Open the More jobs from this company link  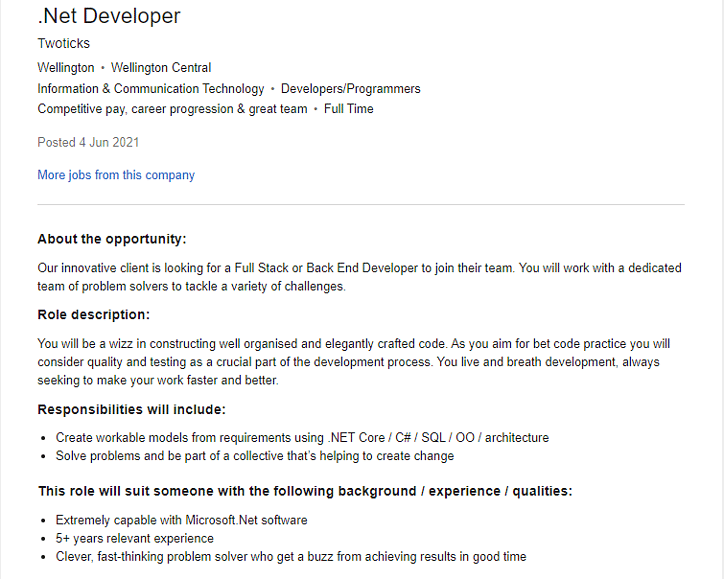click(116, 175)
